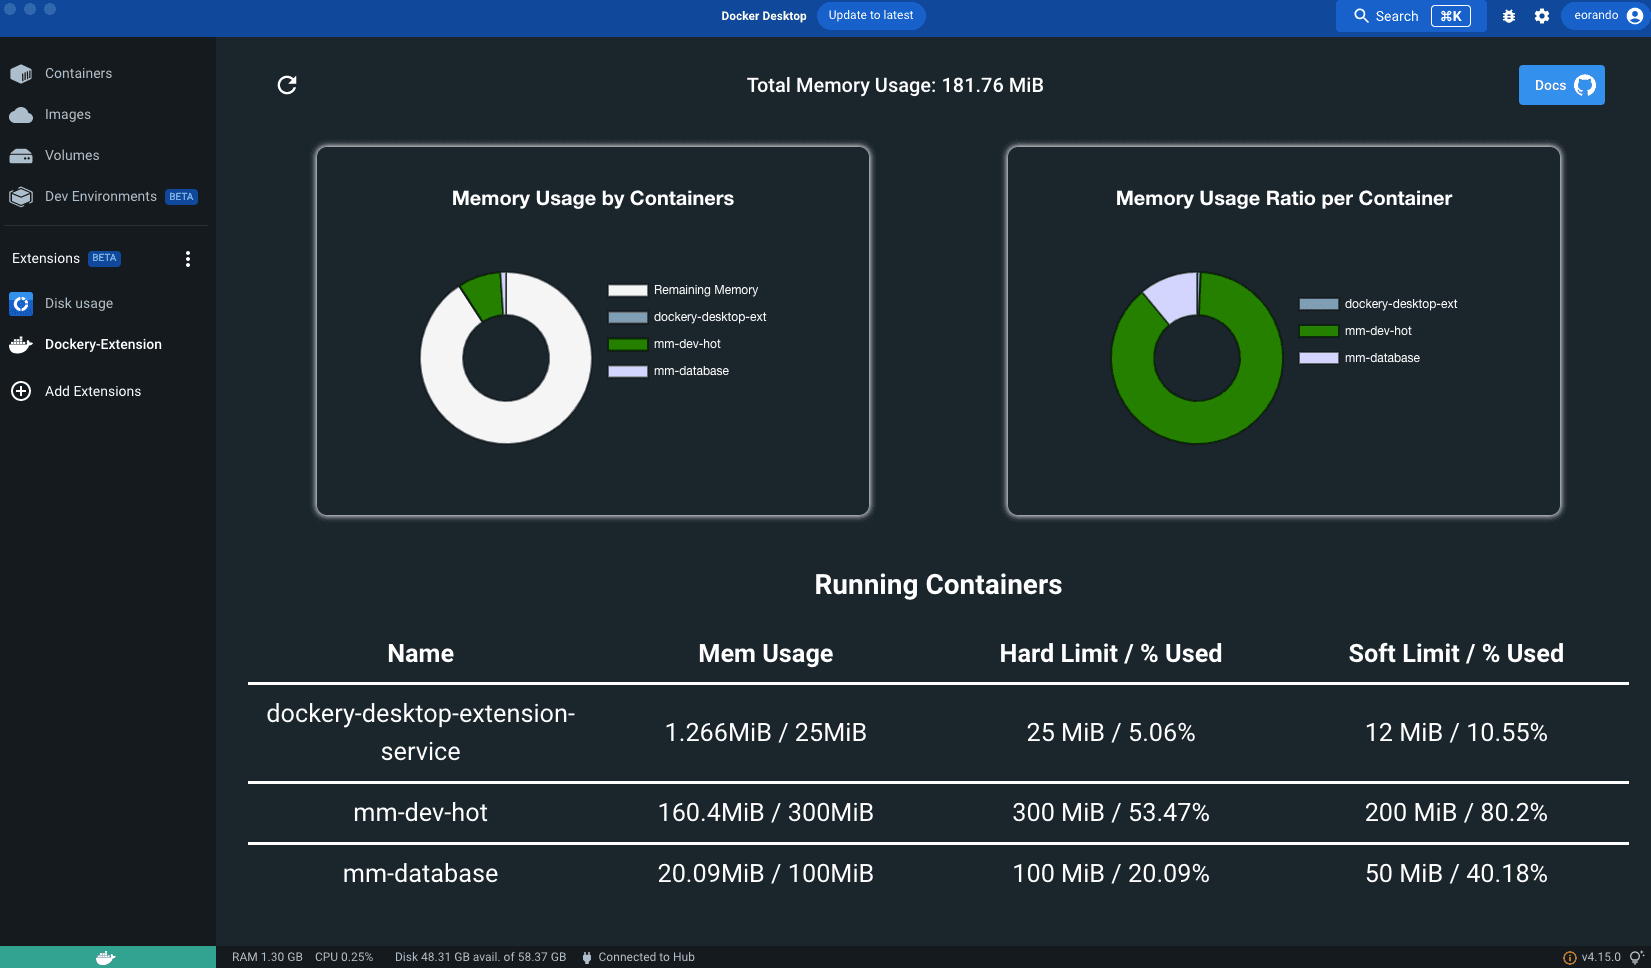Click mm-dev-hot row name

click(x=421, y=812)
